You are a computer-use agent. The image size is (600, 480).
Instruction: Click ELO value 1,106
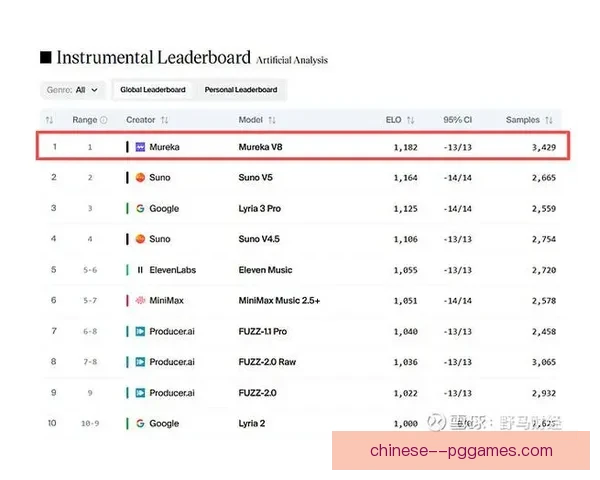406,240
